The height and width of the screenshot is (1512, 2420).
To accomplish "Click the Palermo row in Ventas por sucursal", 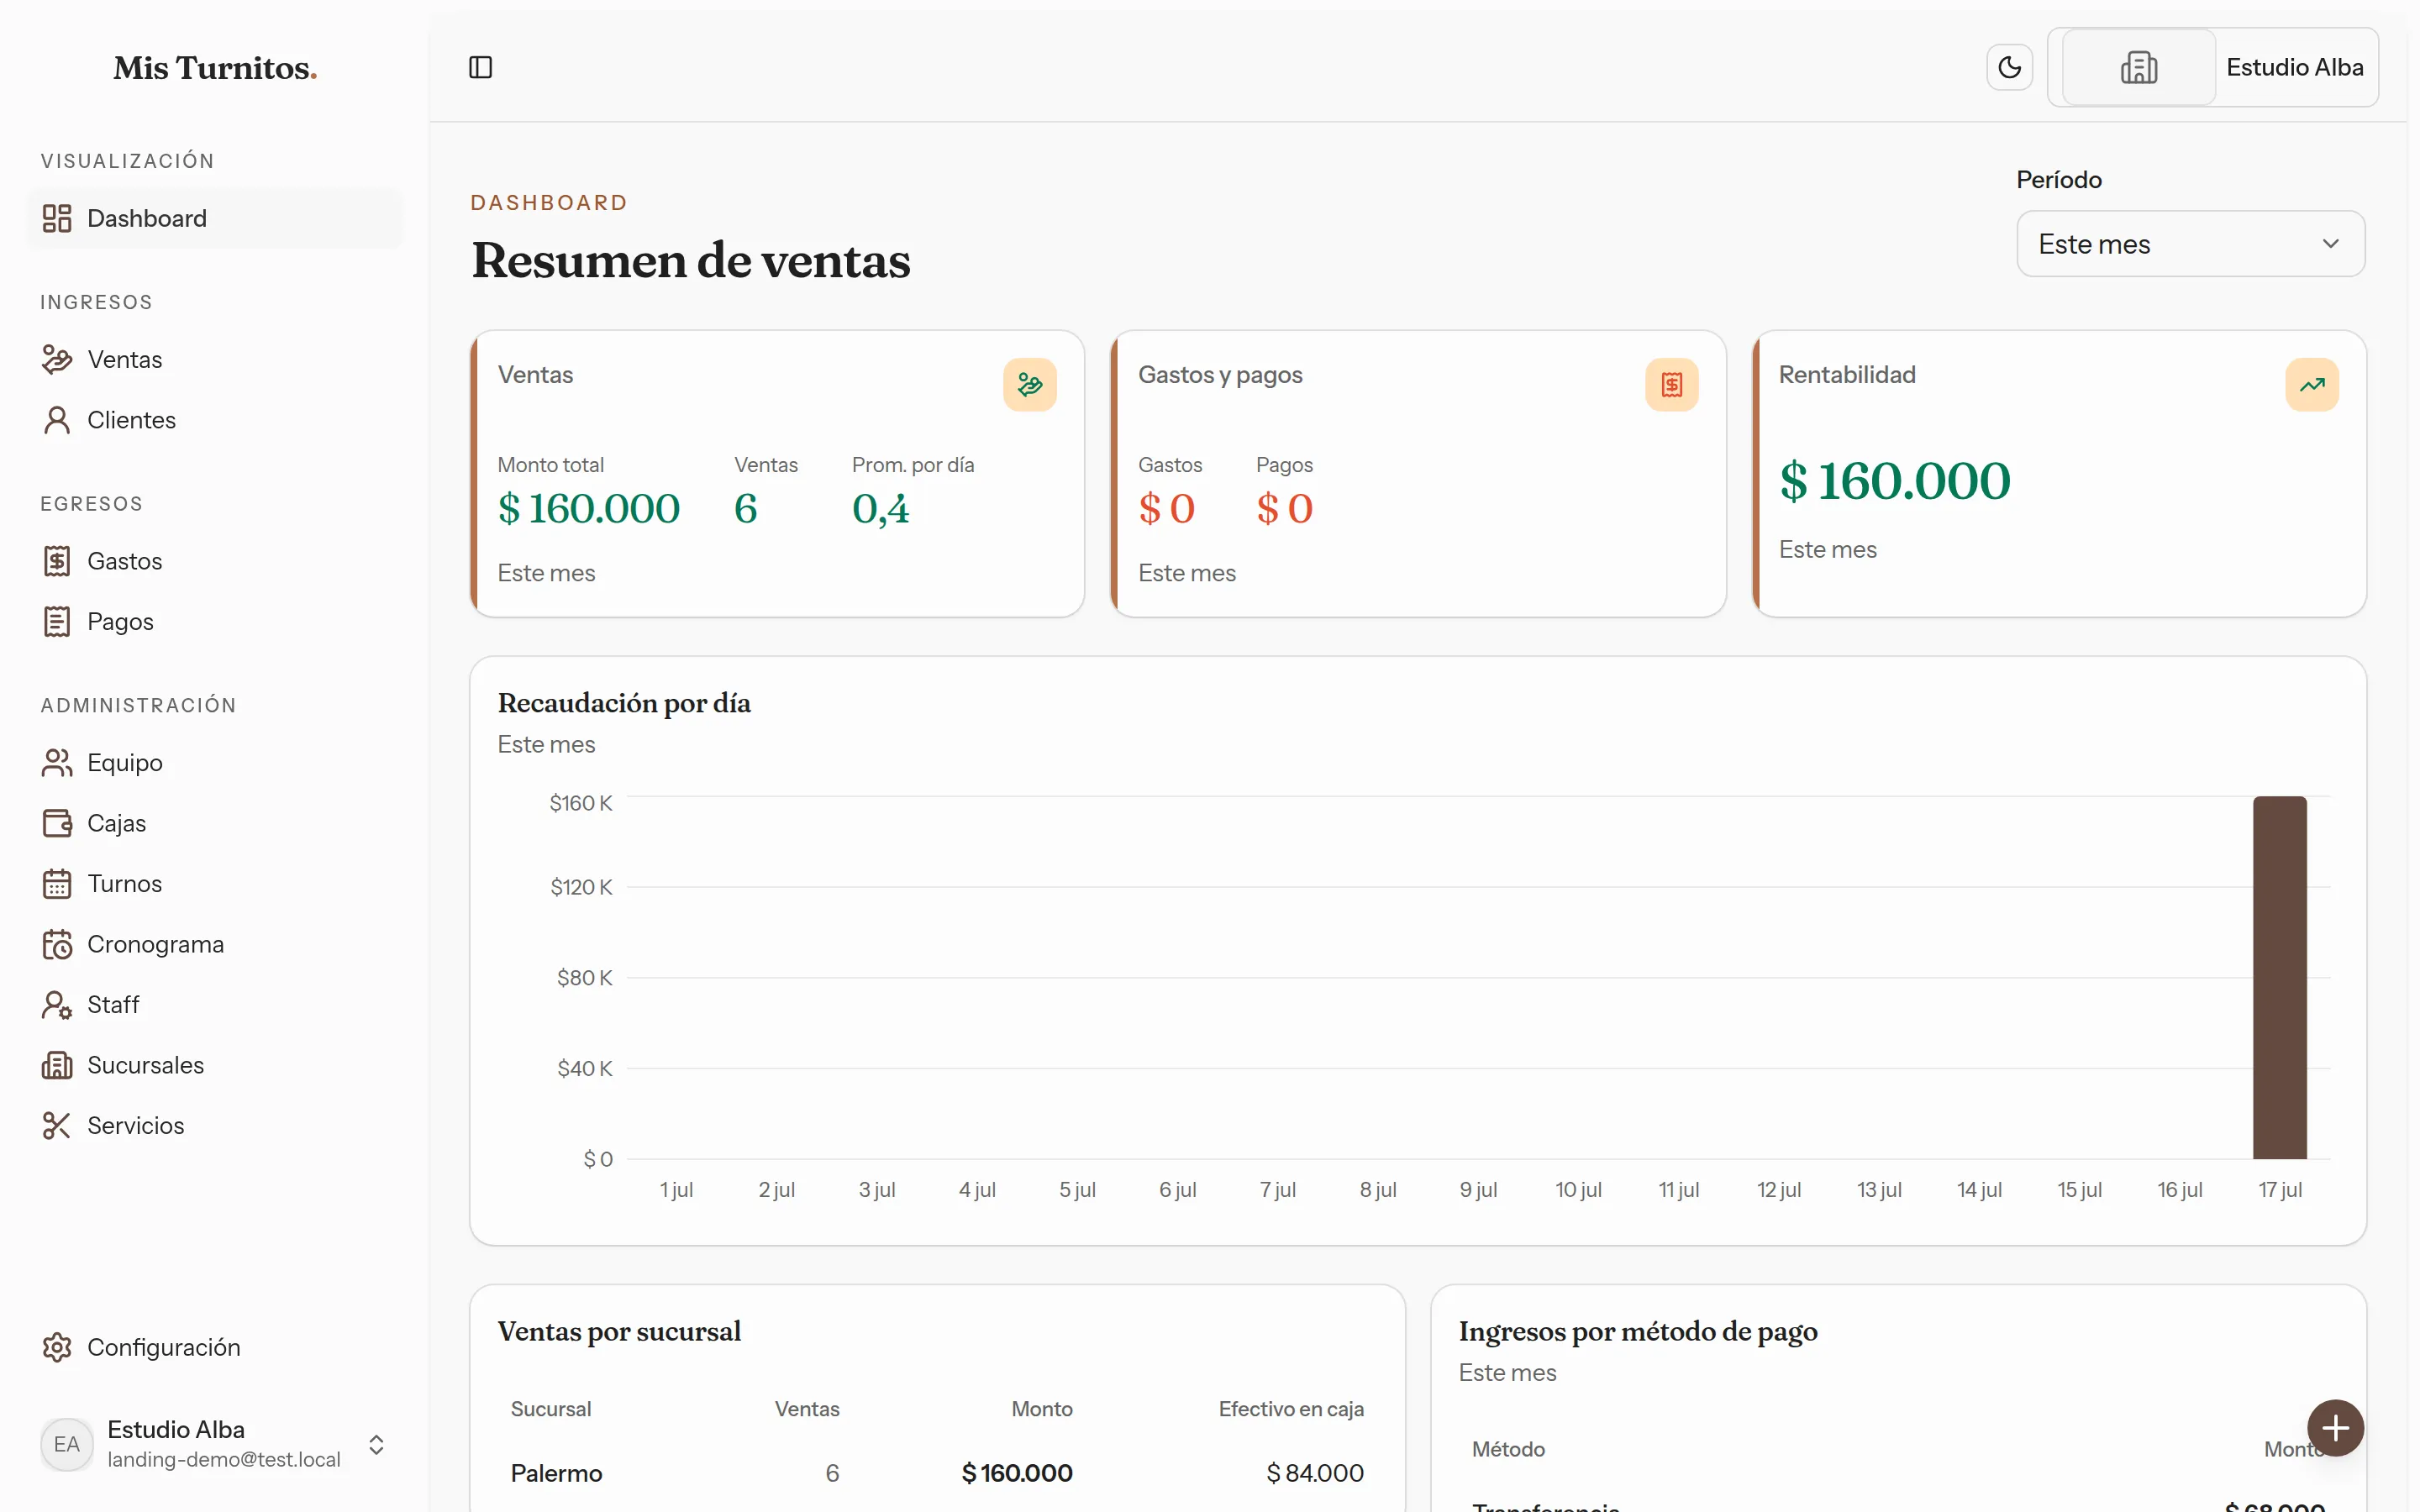I will [x=937, y=1472].
